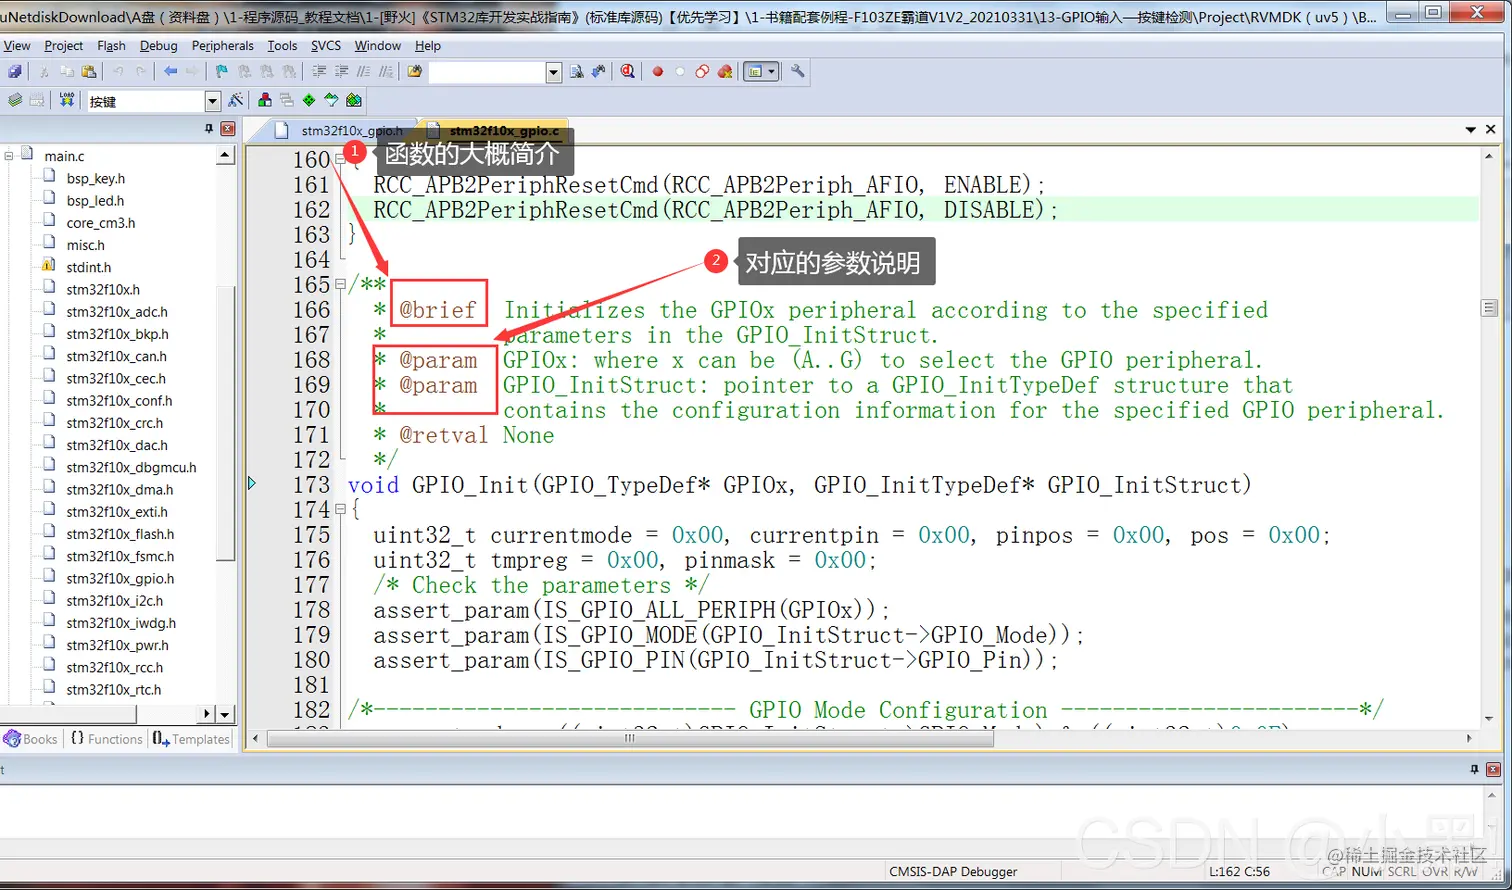Launch the Pack Installer icon
Screen dimensions: 1512x890
[x=353, y=100]
